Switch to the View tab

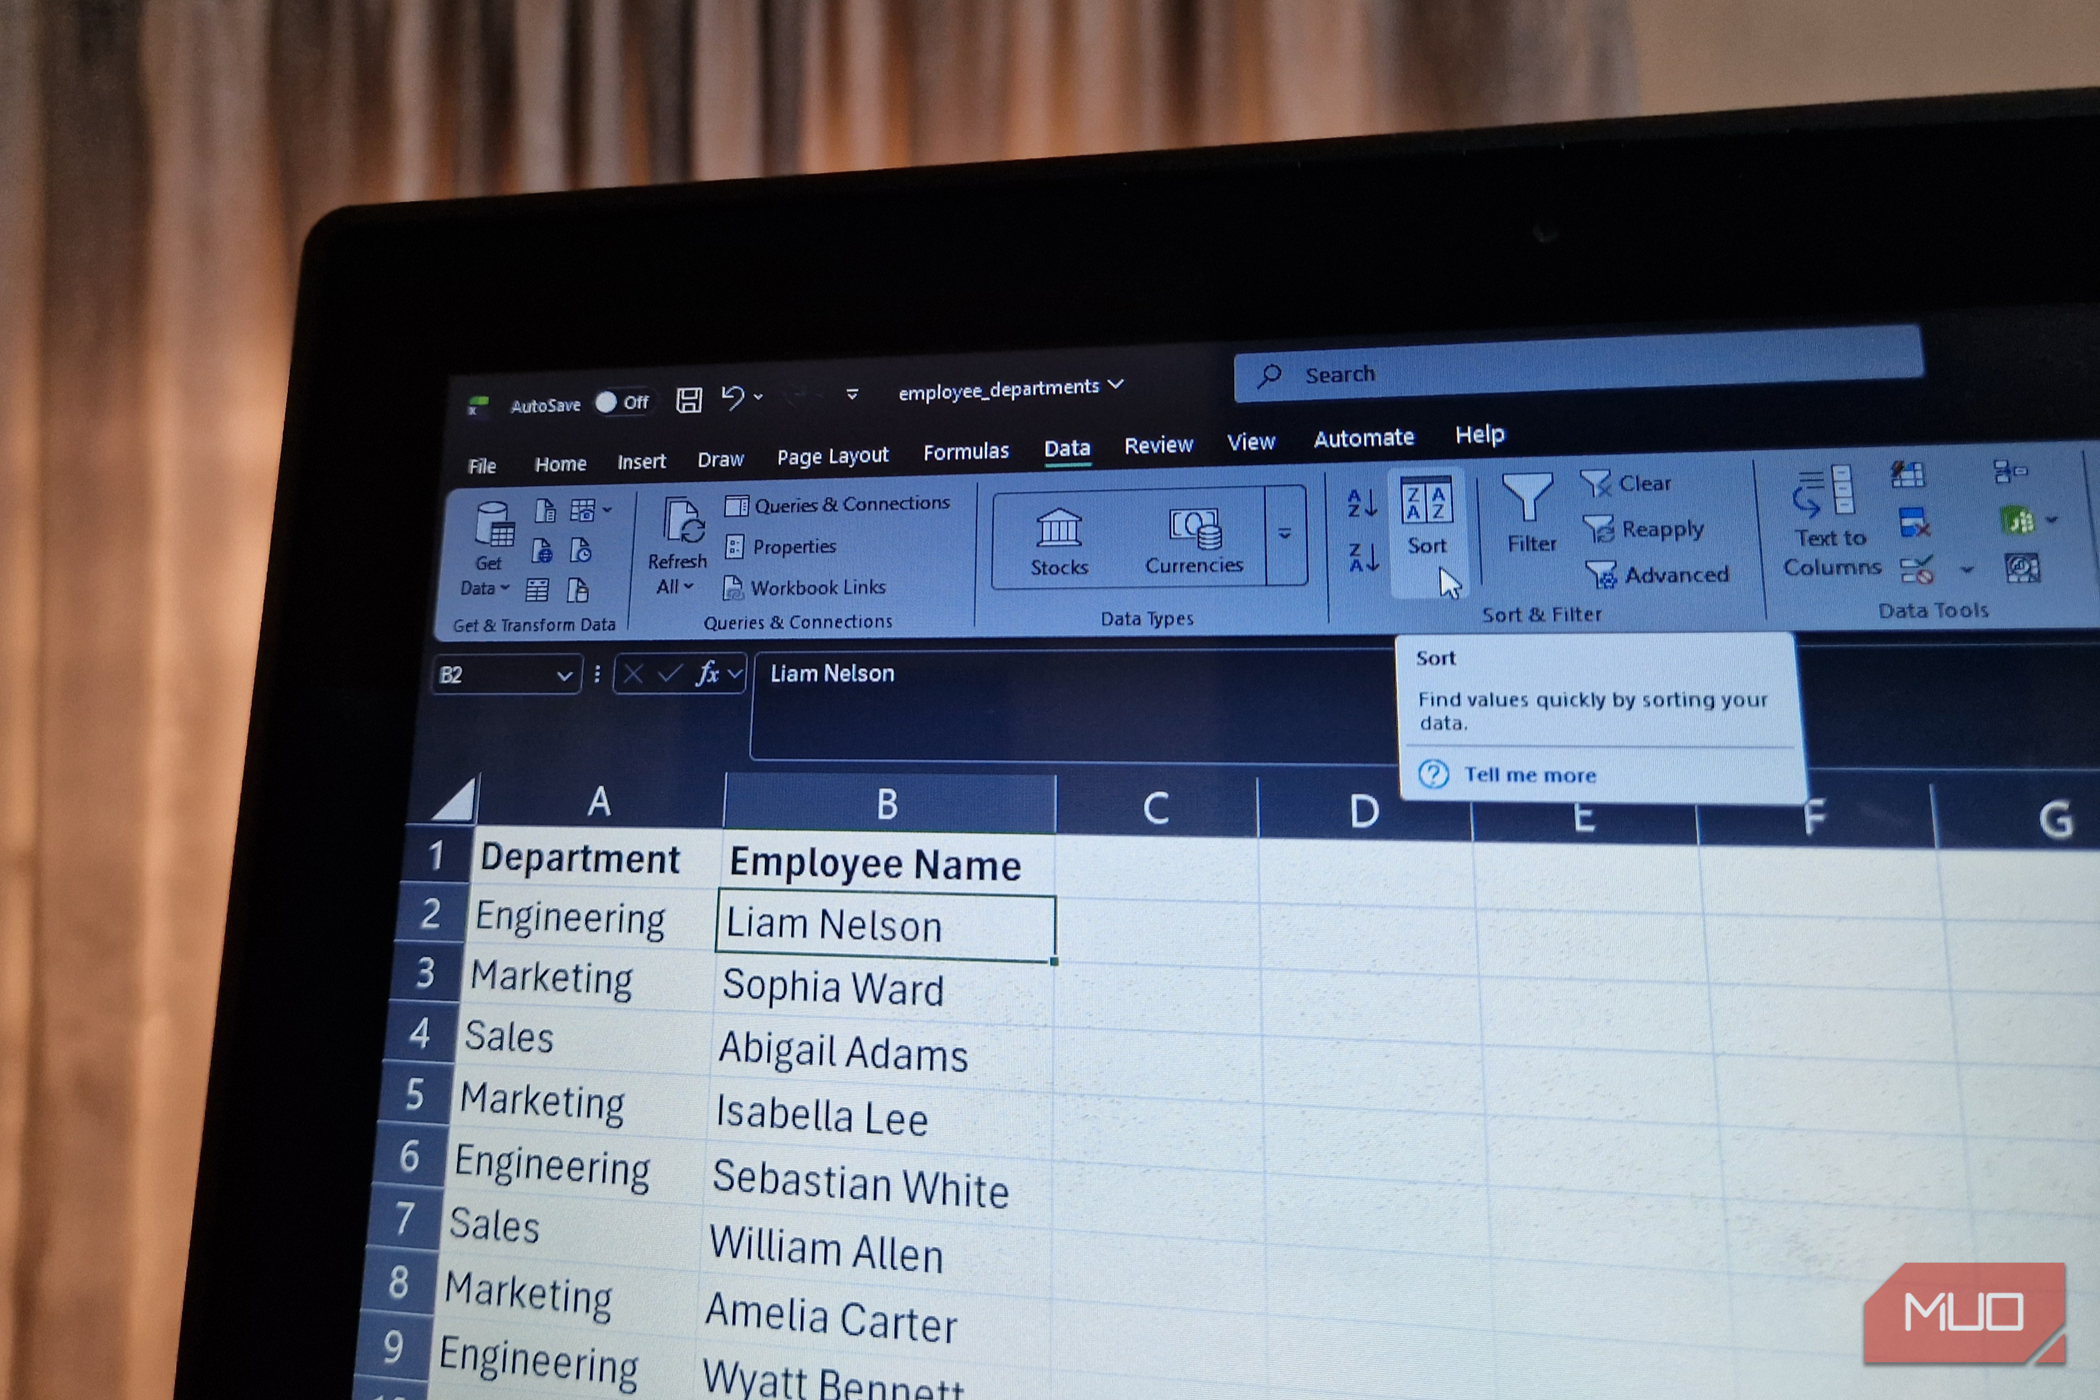pos(1251,442)
